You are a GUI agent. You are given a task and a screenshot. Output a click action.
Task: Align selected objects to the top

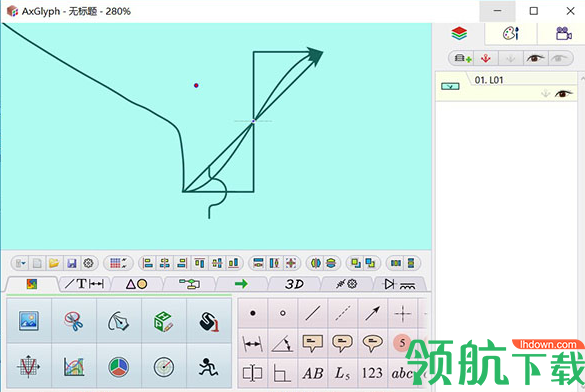[x=199, y=263]
